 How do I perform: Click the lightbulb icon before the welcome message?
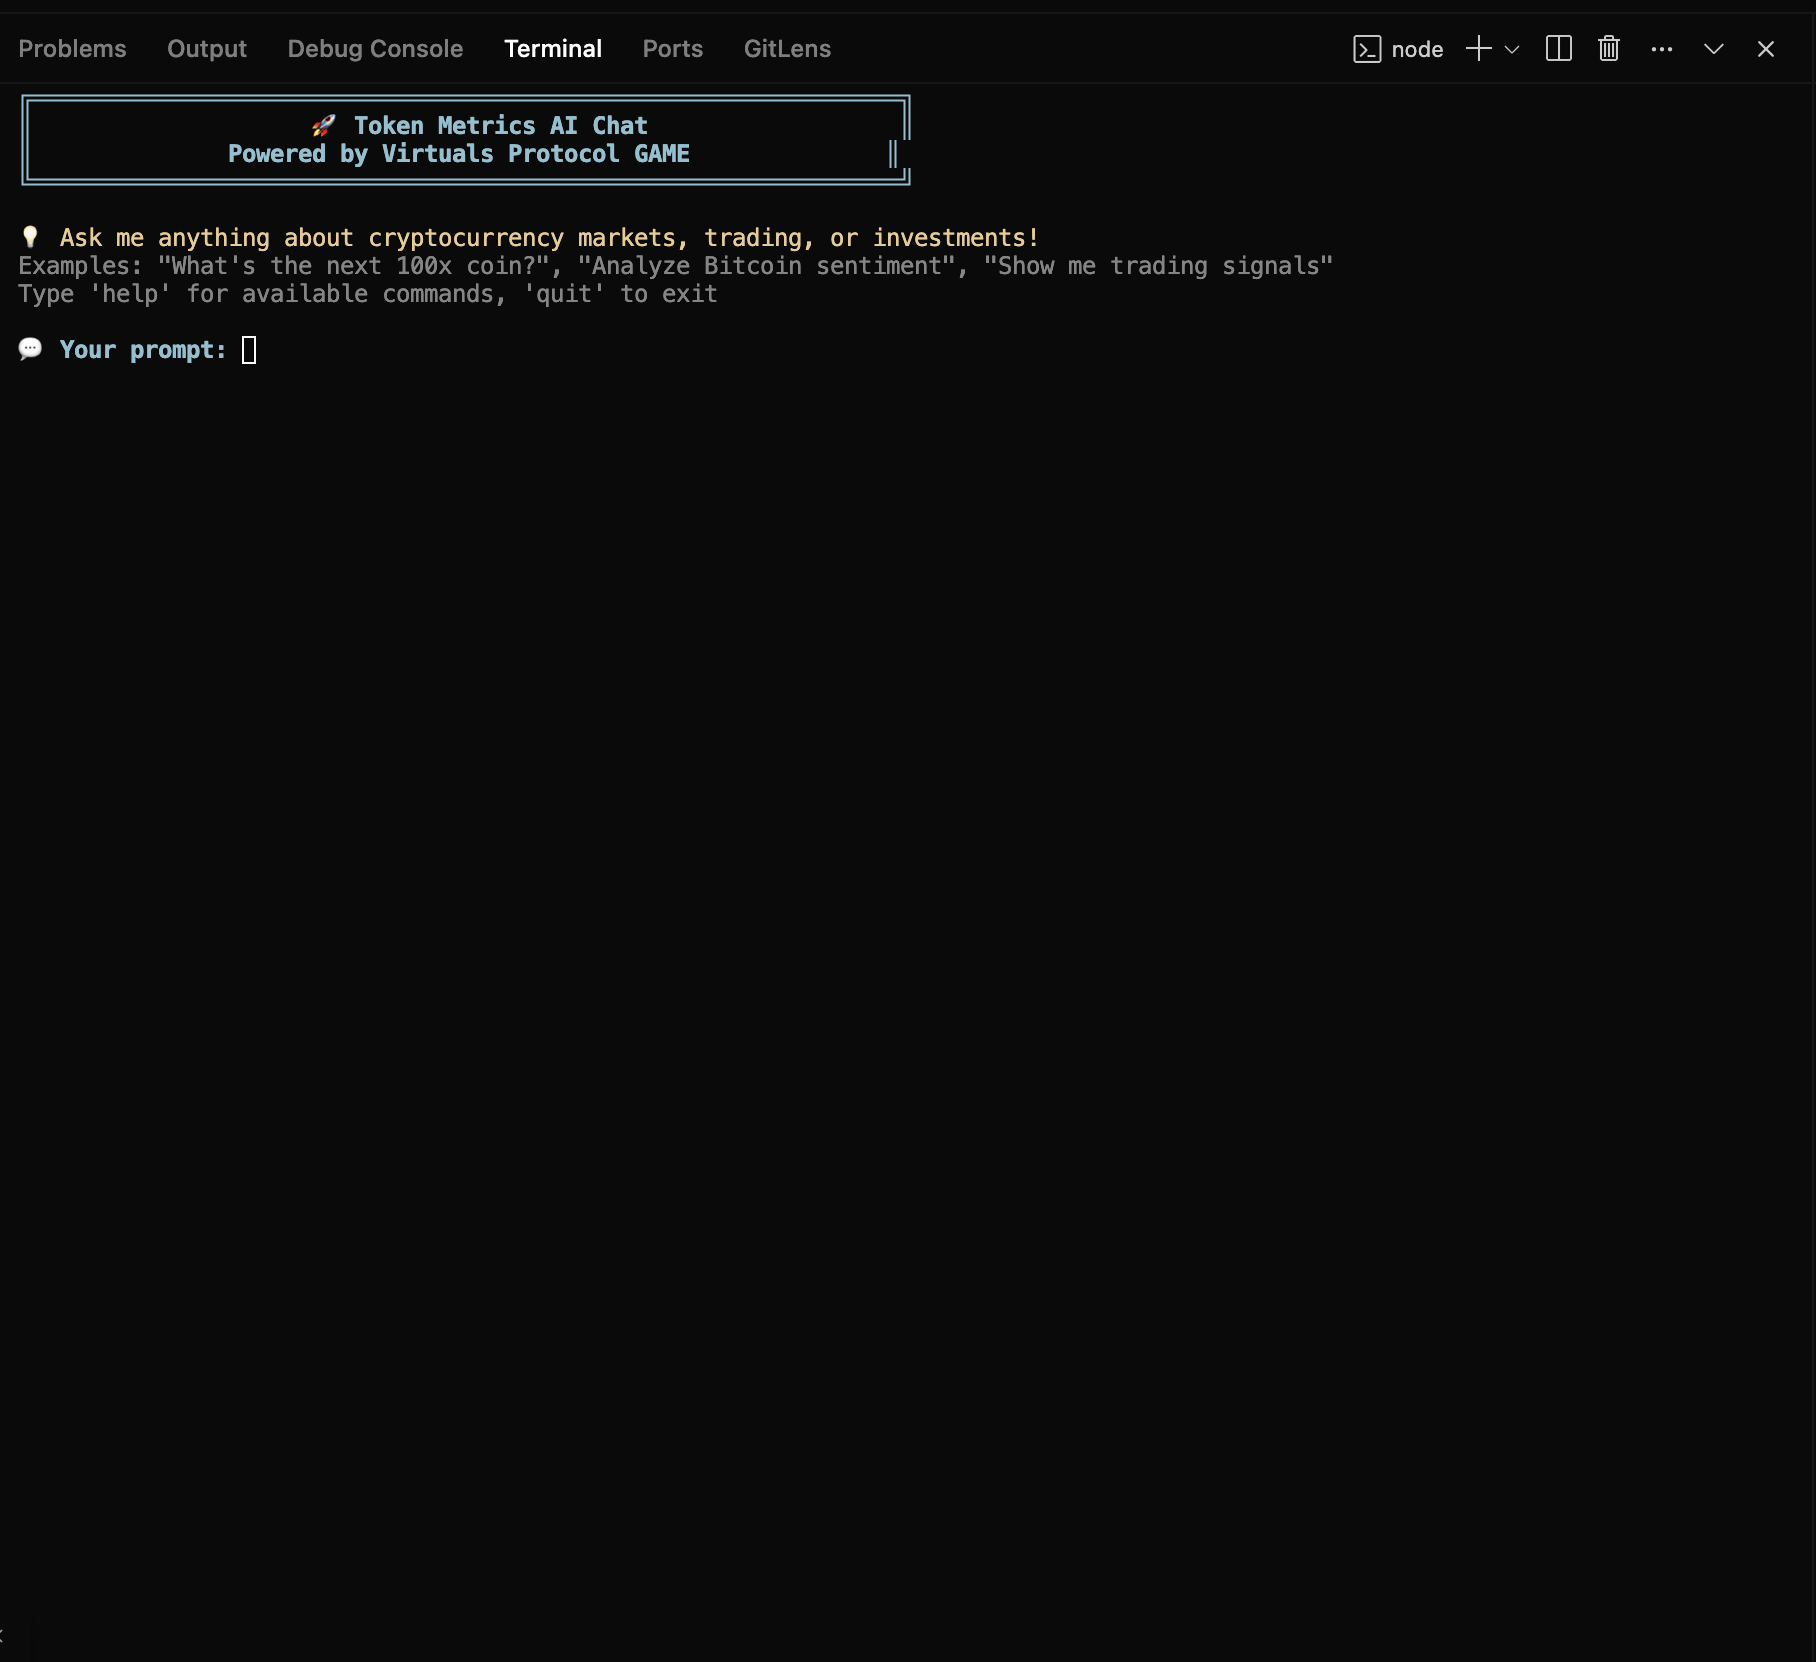[x=30, y=237]
